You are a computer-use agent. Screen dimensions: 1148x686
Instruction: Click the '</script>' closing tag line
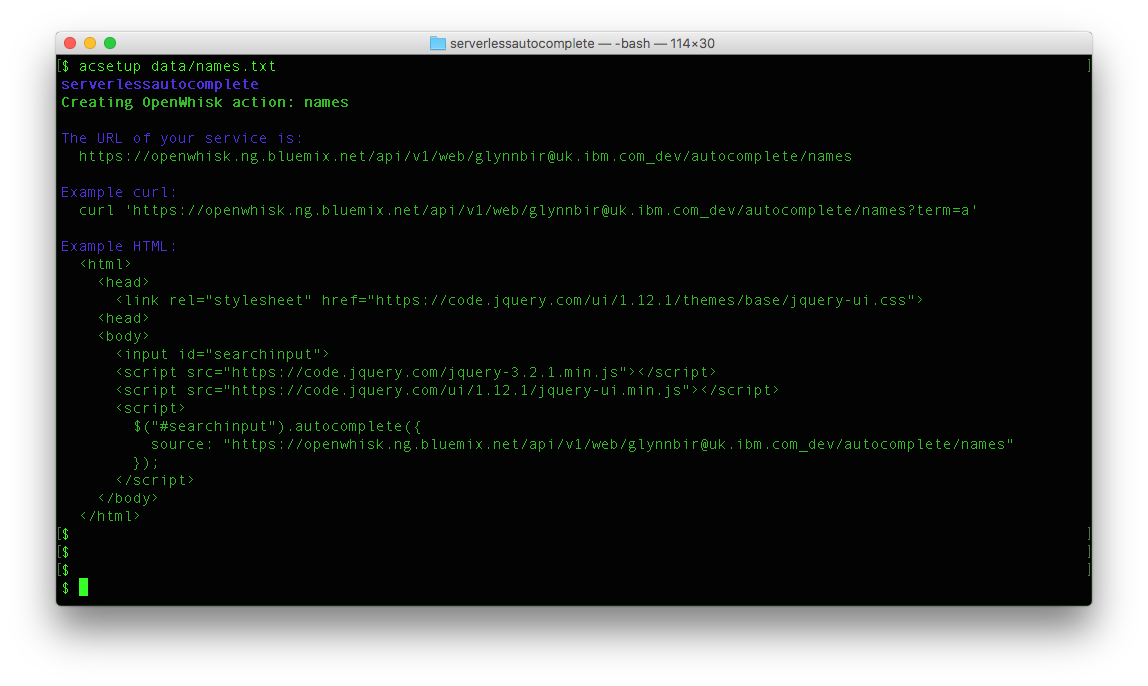(x=154, y=480)
